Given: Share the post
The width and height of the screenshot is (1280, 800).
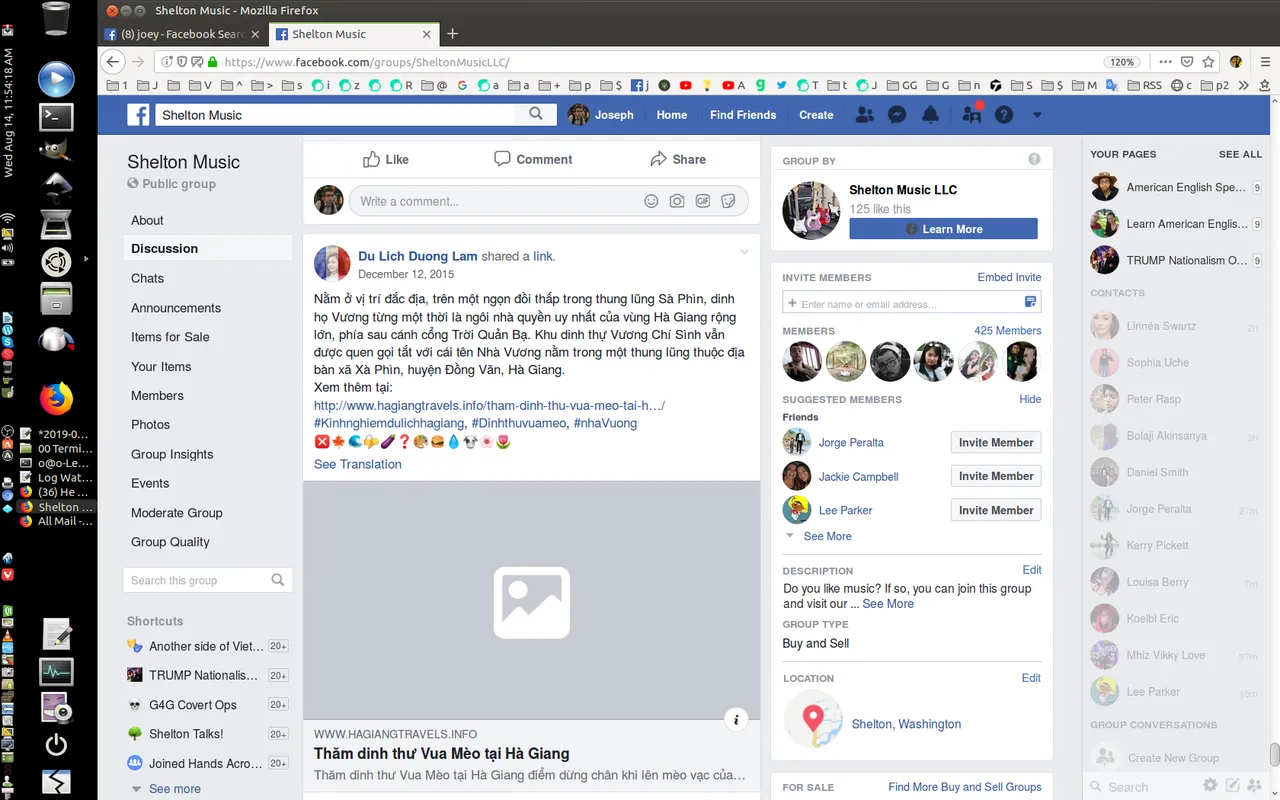Looking at the screenshot, I should click(678, 159).
